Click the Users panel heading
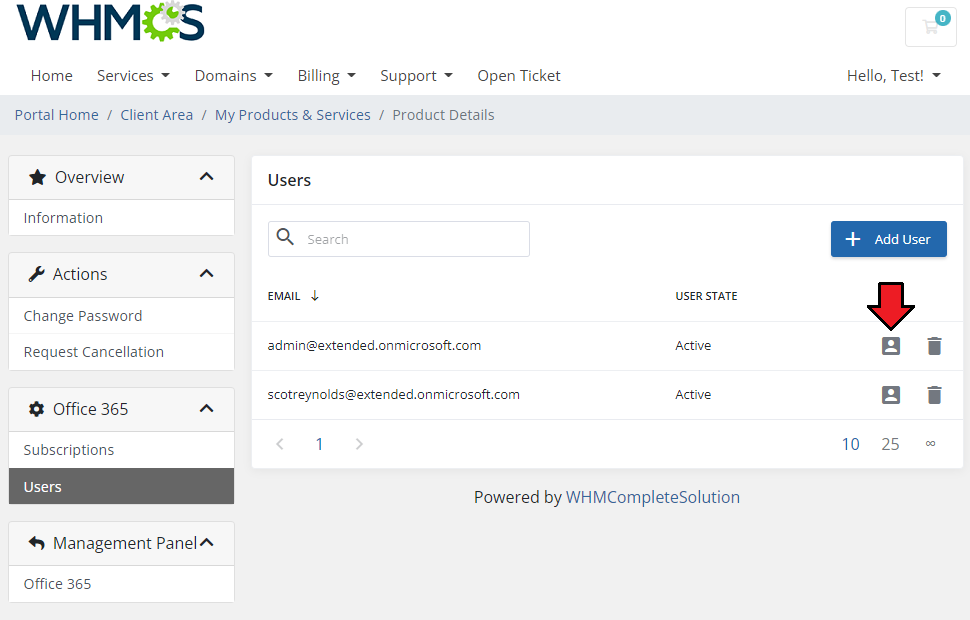 (x=289, y=180)
